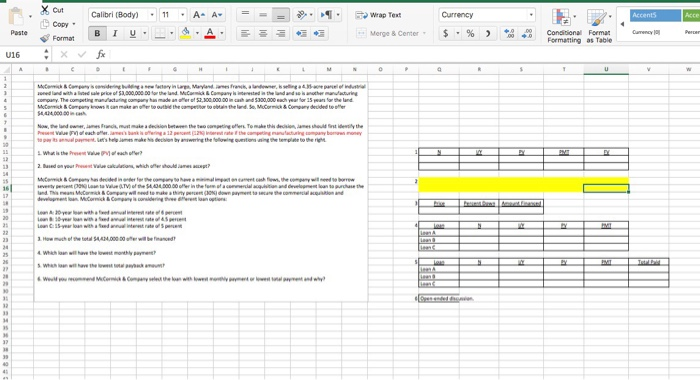Enable Wrap Text
The width and height of the screenshot is (700, 380).
[378, 15]
